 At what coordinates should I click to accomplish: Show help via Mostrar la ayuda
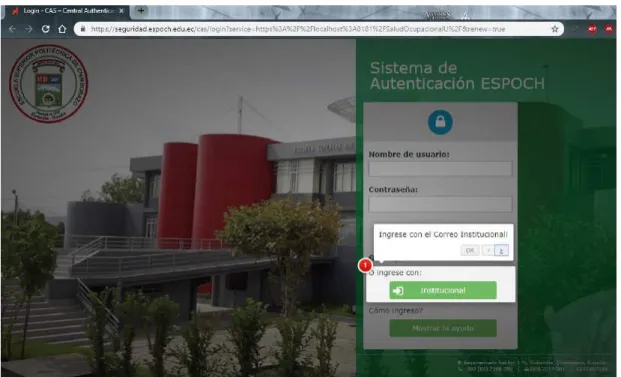pyautogui.click(x=443, y=328)
